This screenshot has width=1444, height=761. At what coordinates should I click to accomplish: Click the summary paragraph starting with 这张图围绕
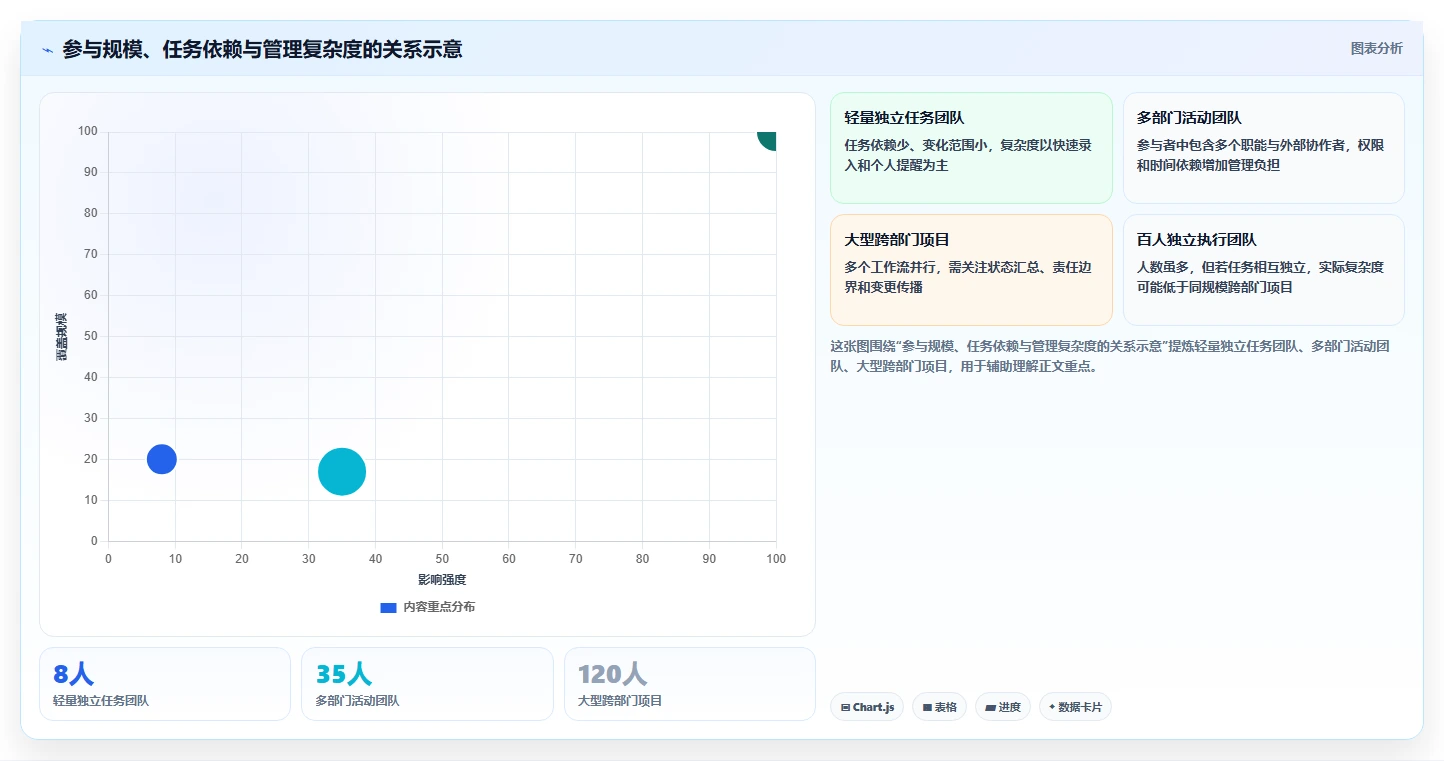(1110, 356)
